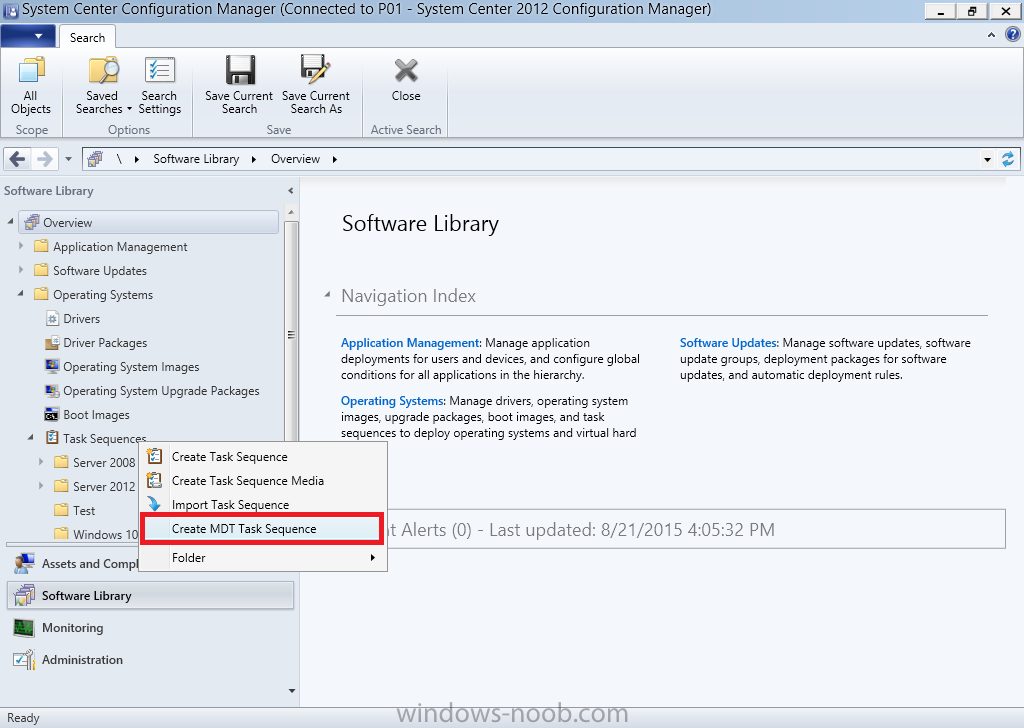Close the active search with Close icon
This screenshot has height=728, width=1024.
(x=406, y=71)
